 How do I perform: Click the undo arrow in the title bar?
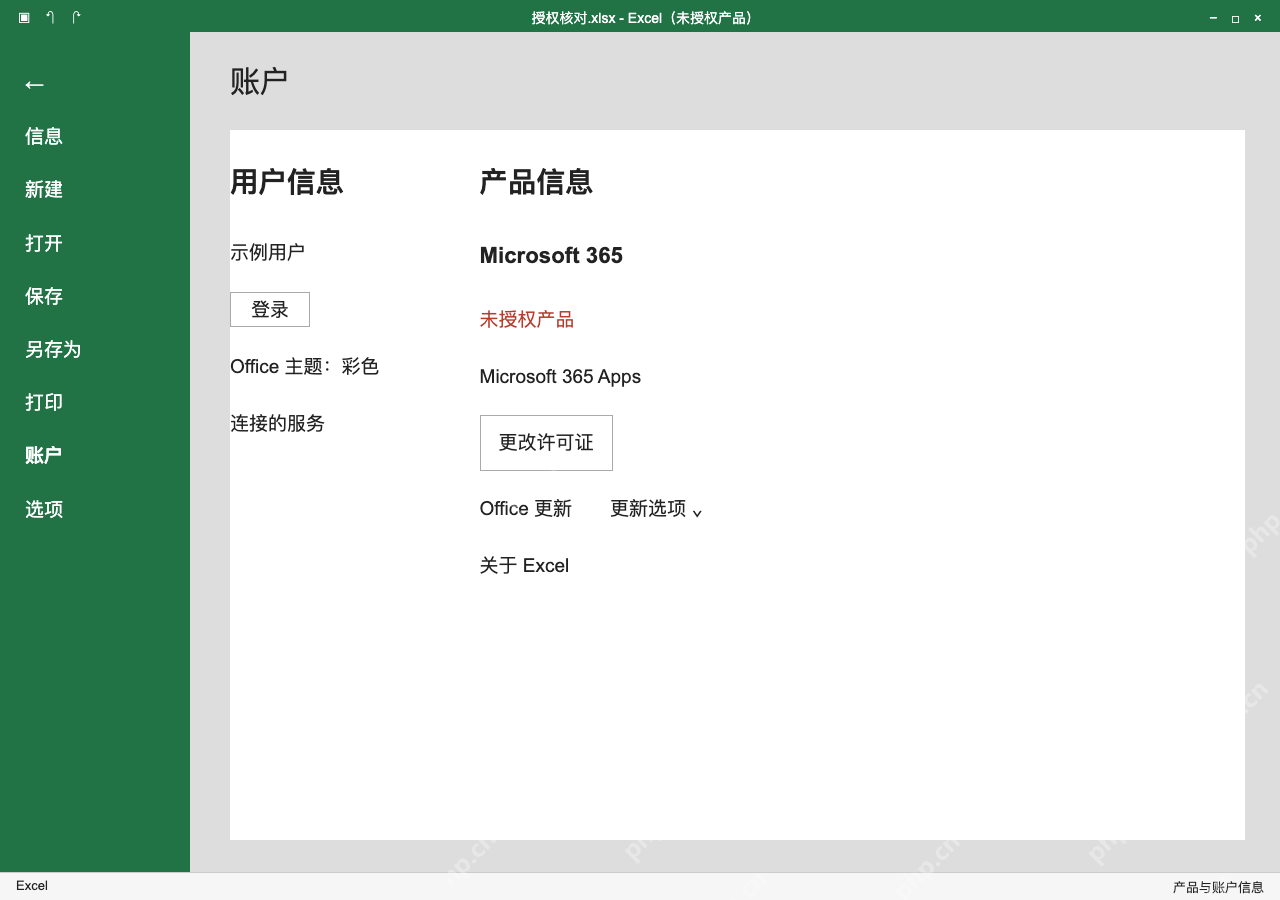pyautogui.click(x=50, y=17)
